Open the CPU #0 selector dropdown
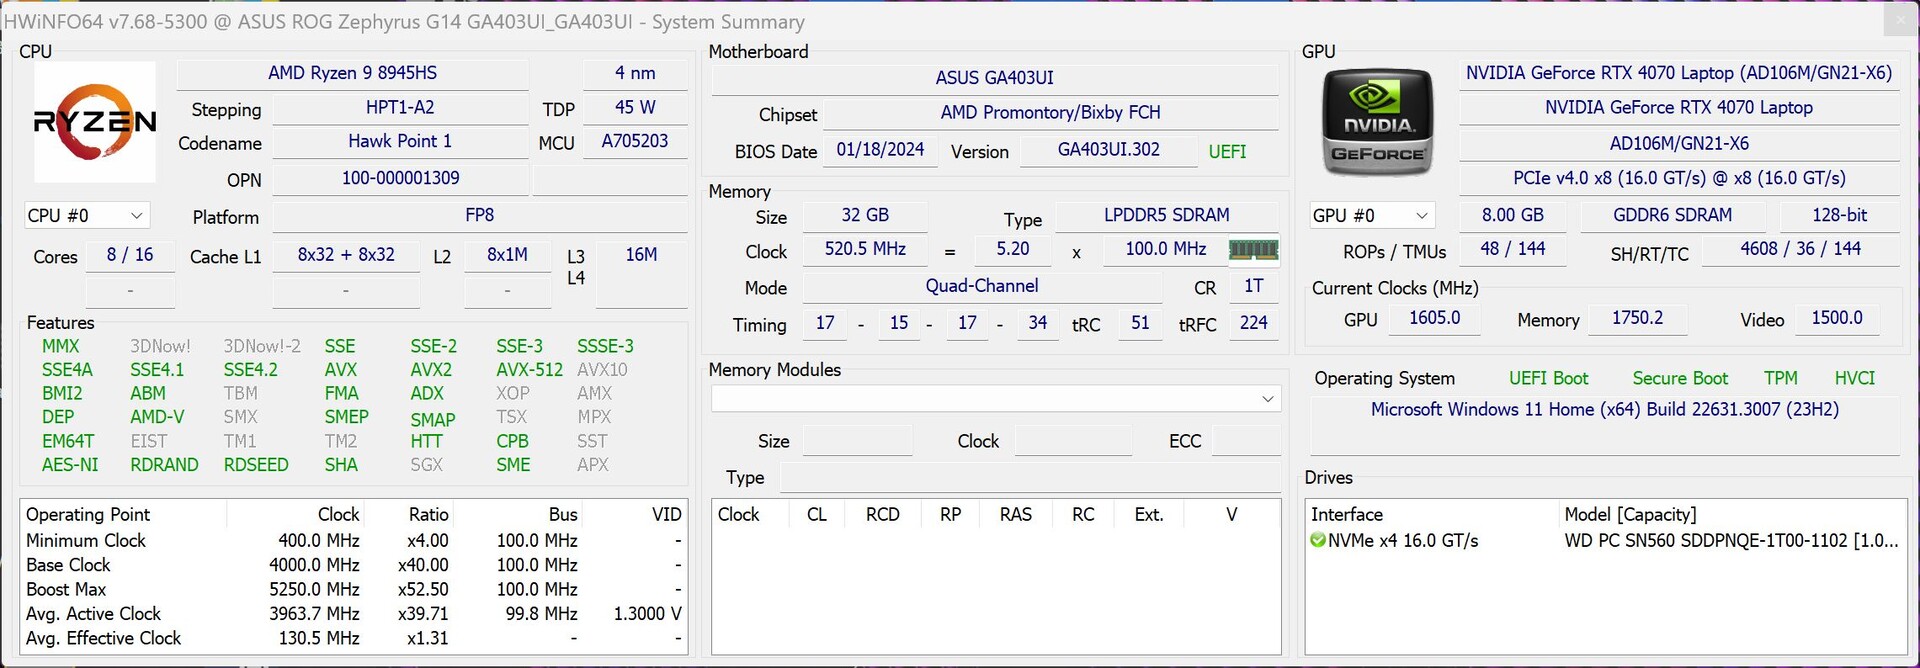This screenshot has height=668, width=1920. [x=86, y=216]
